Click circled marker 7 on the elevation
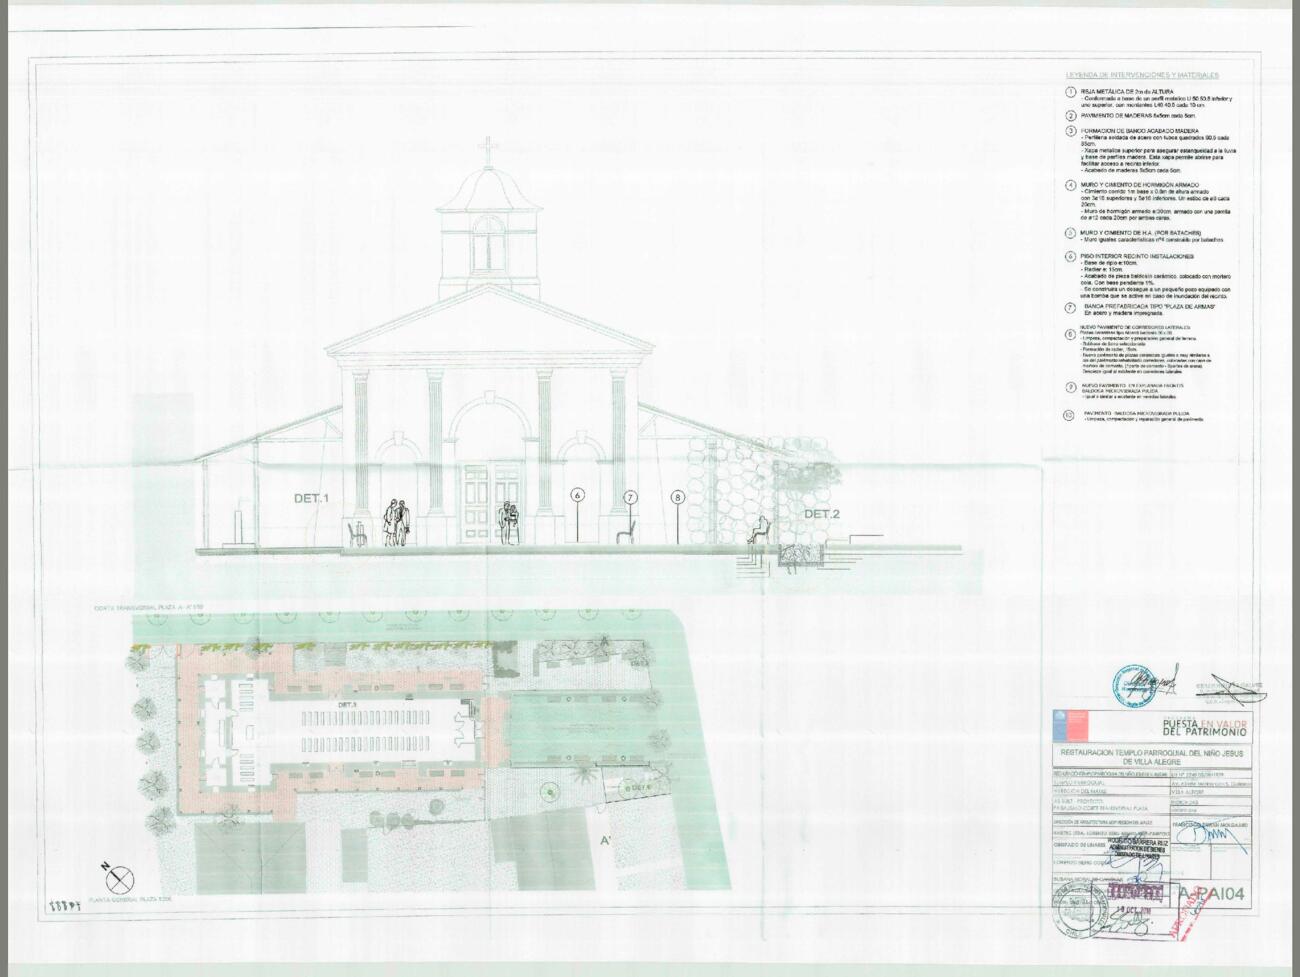 click(630, 497)
